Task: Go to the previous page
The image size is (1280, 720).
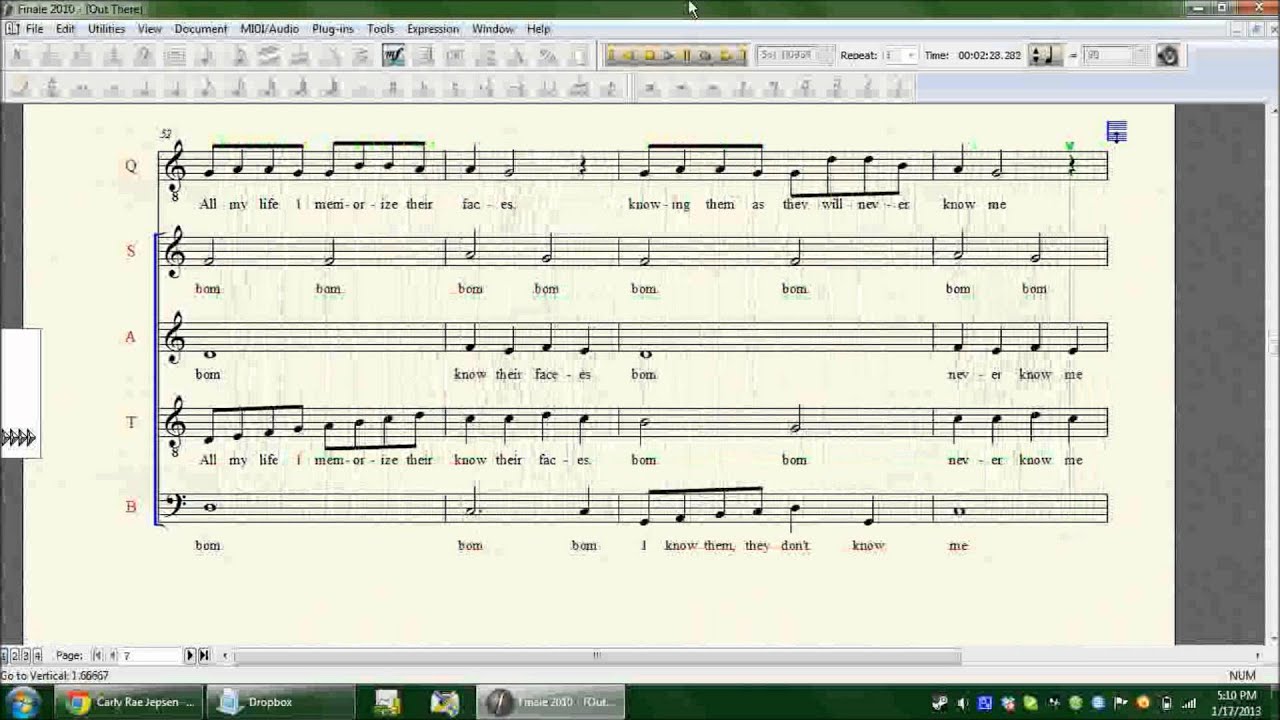Action: point(112,656)
